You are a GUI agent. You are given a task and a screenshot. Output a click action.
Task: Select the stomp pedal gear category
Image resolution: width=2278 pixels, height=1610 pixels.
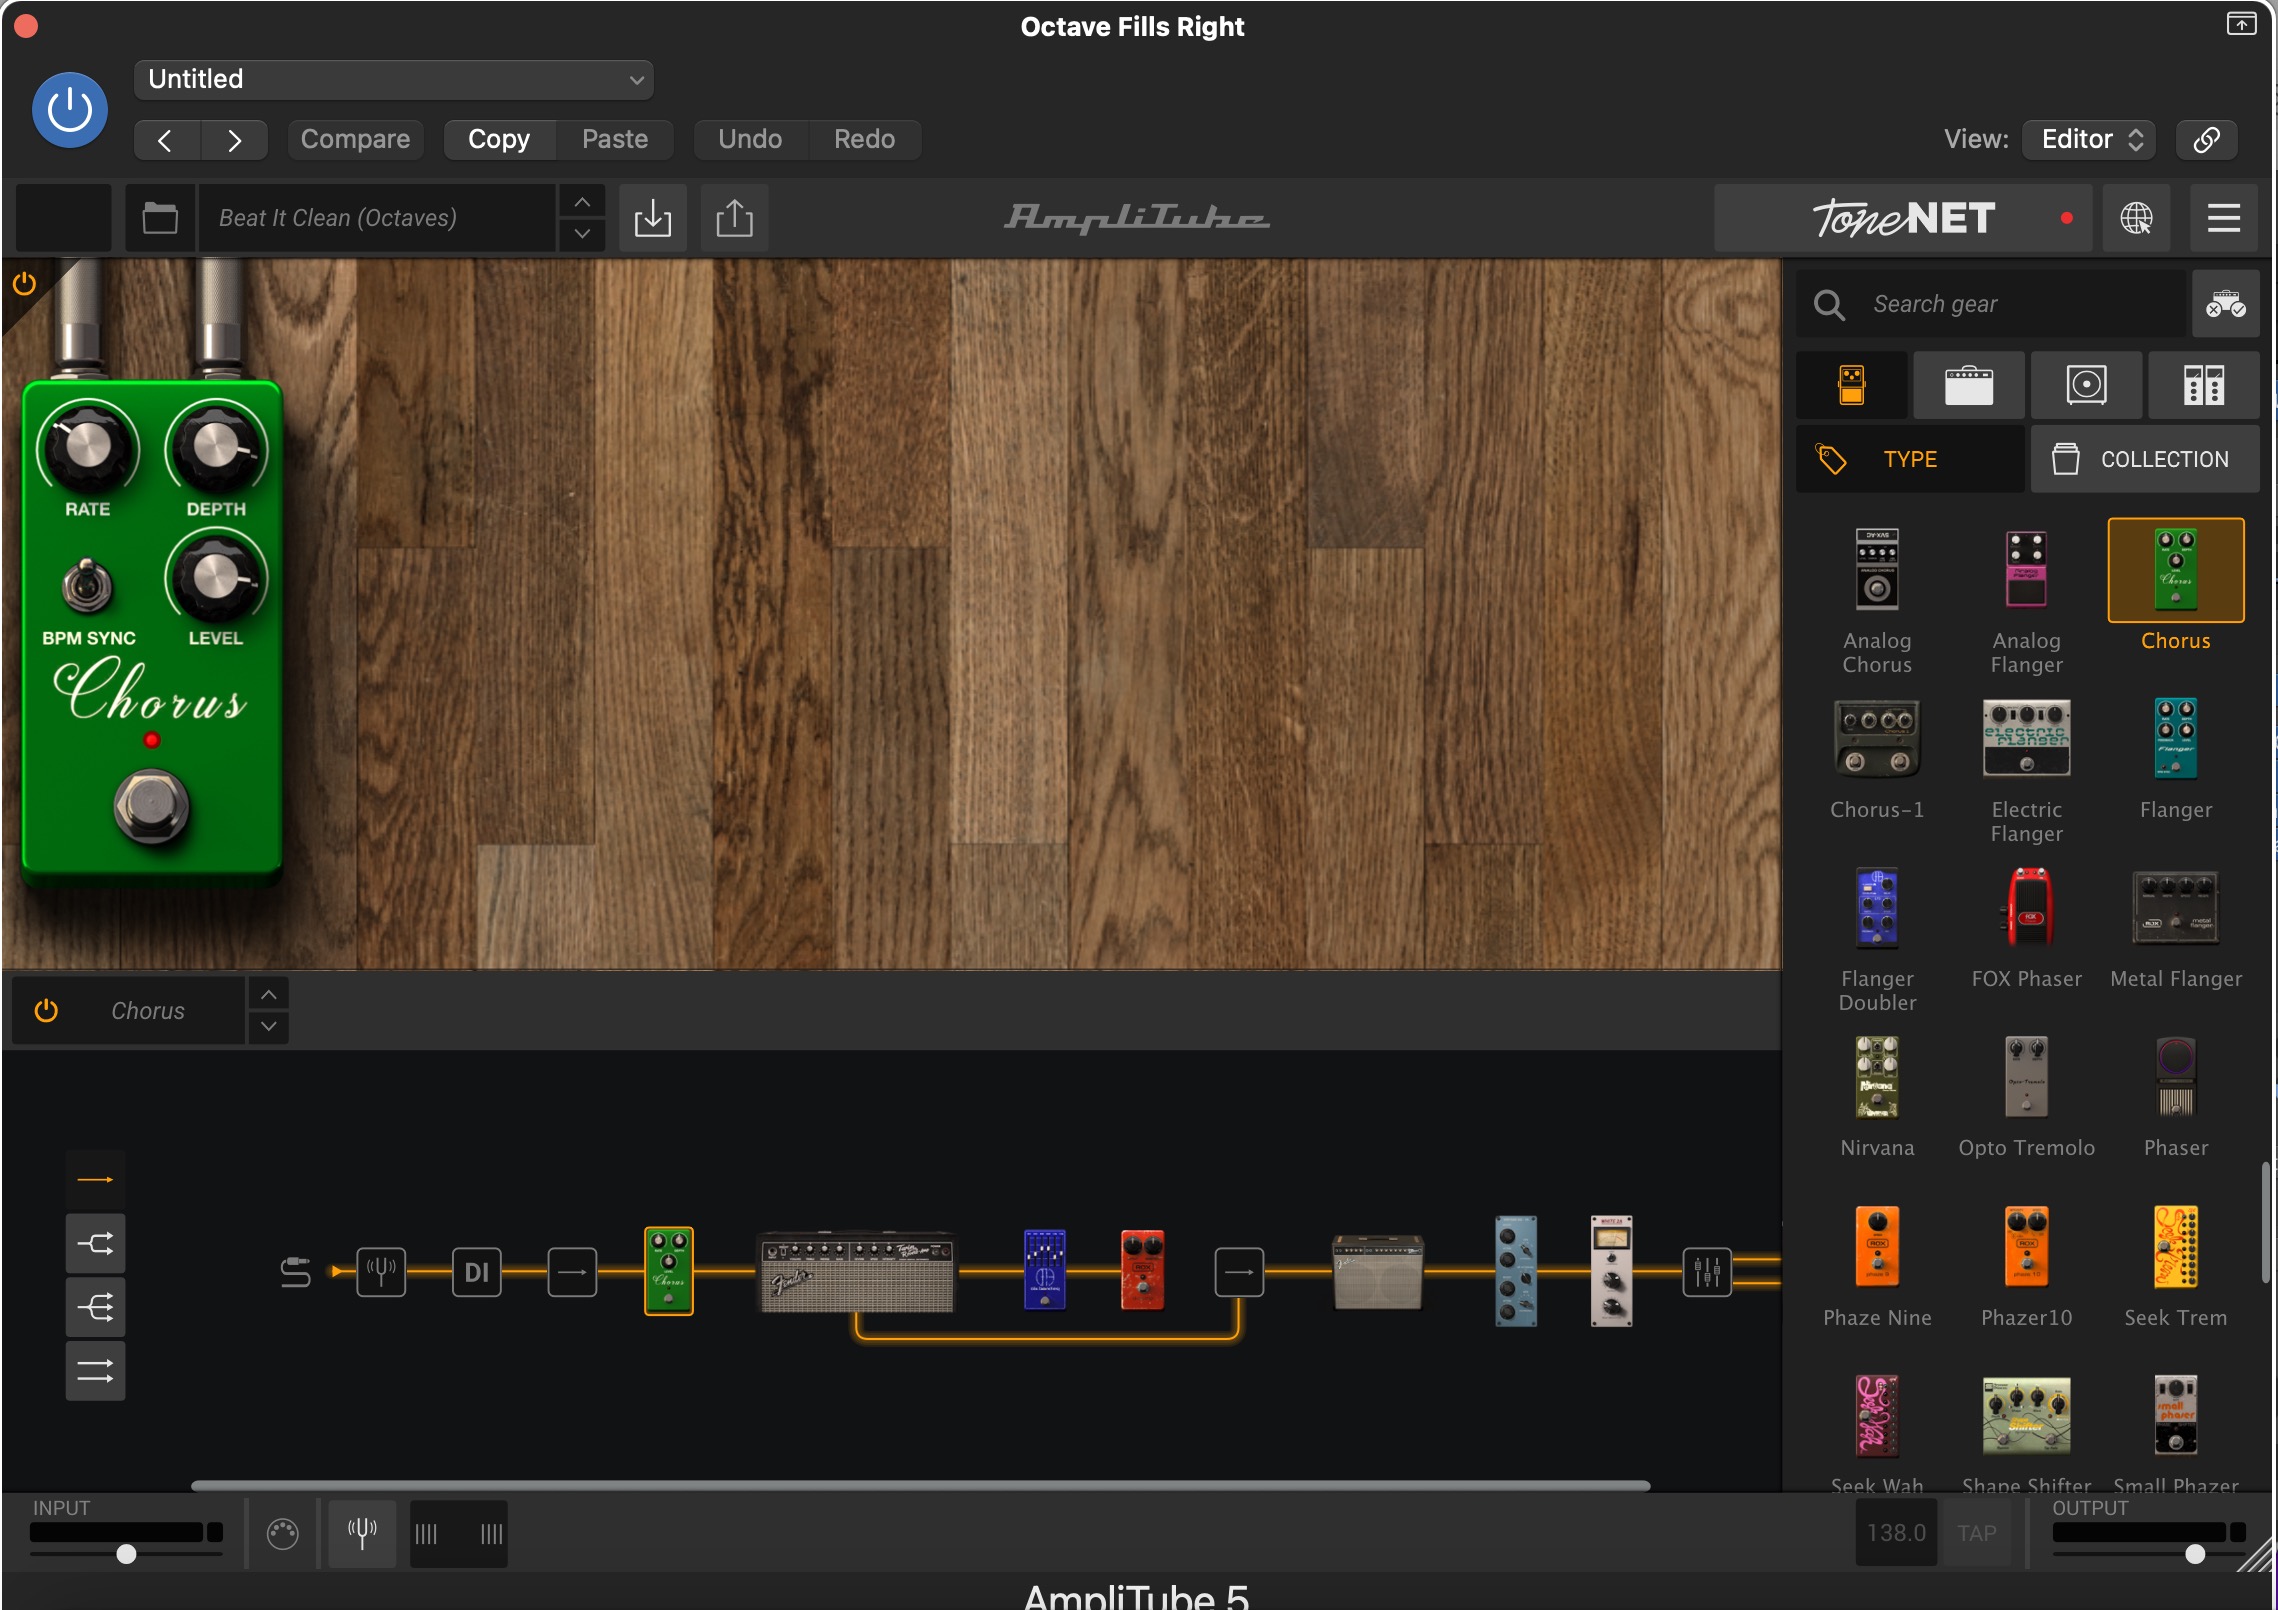click(x=1851, y=385)
